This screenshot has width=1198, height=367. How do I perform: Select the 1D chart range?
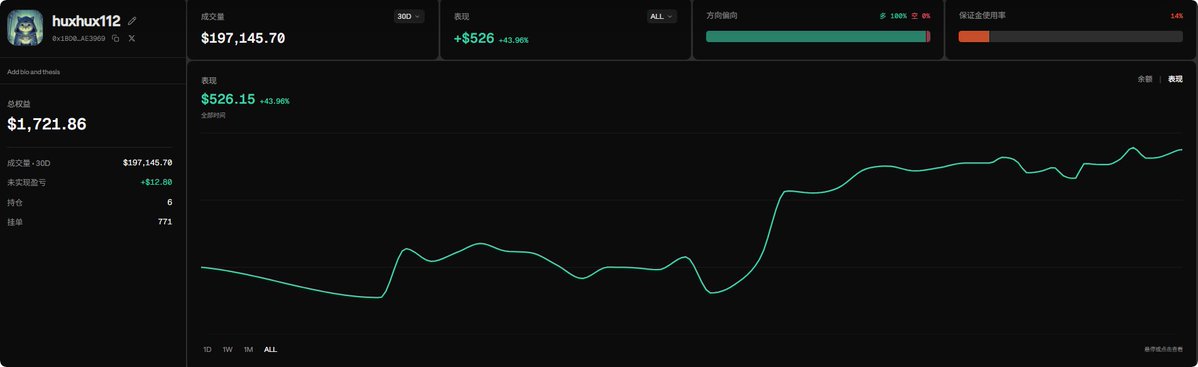[207, 349]
